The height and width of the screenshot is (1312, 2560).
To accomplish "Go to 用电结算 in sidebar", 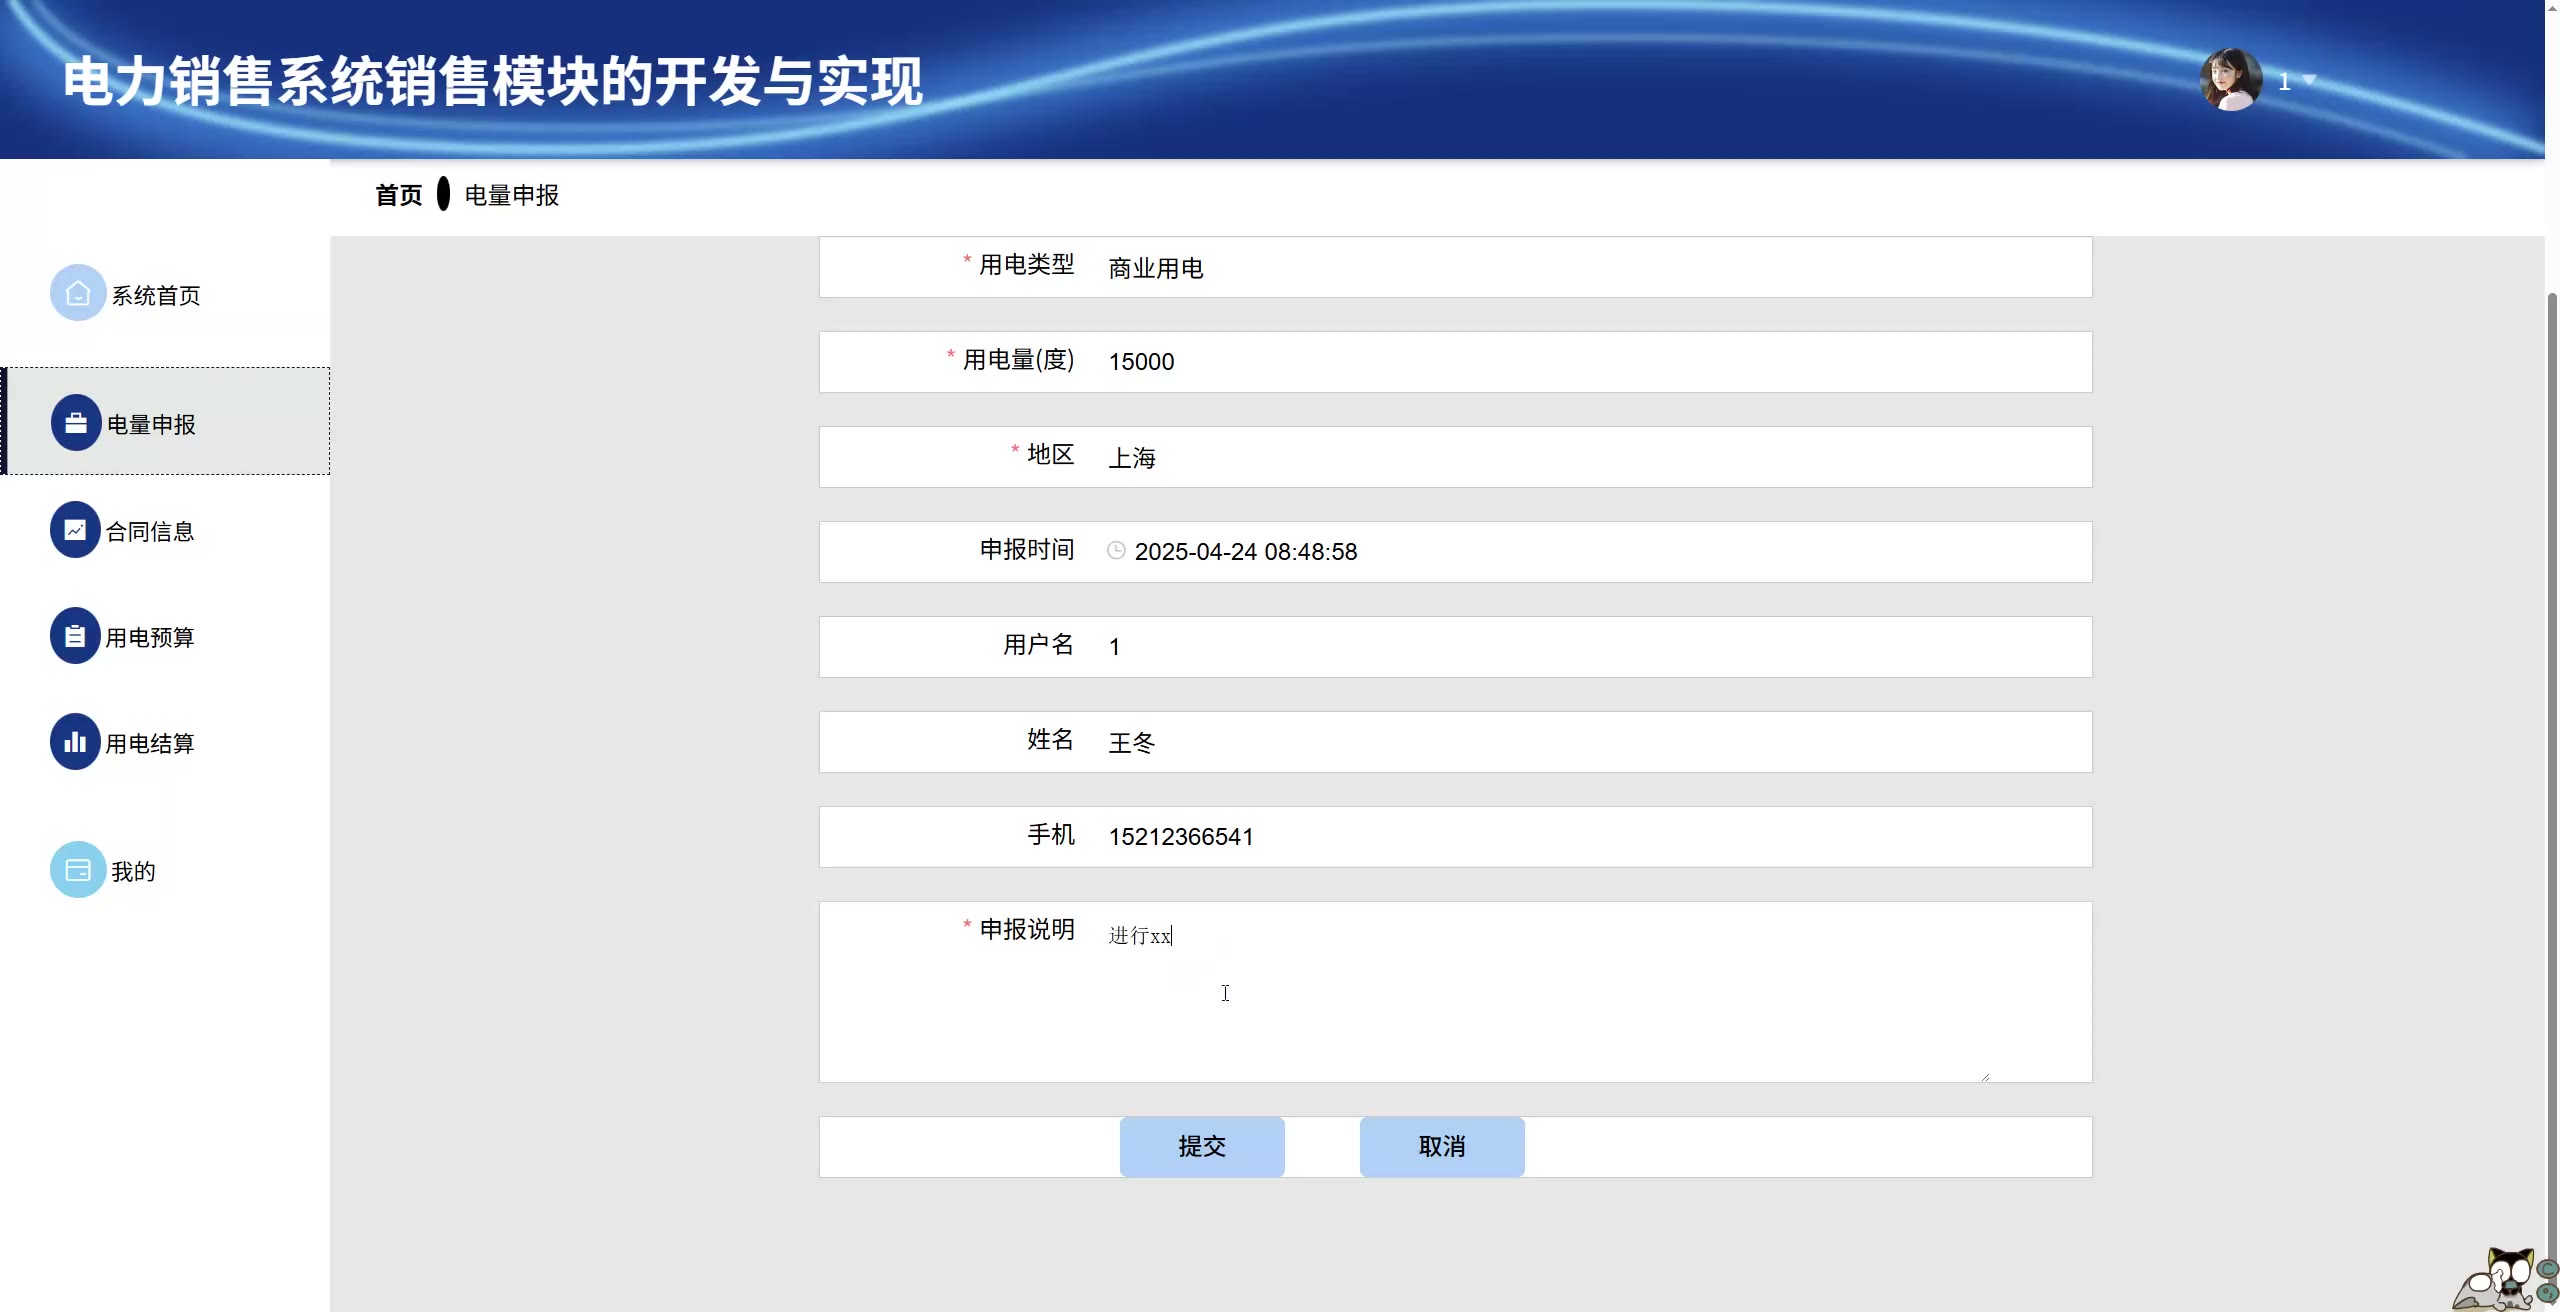I will tap(150, 744).
